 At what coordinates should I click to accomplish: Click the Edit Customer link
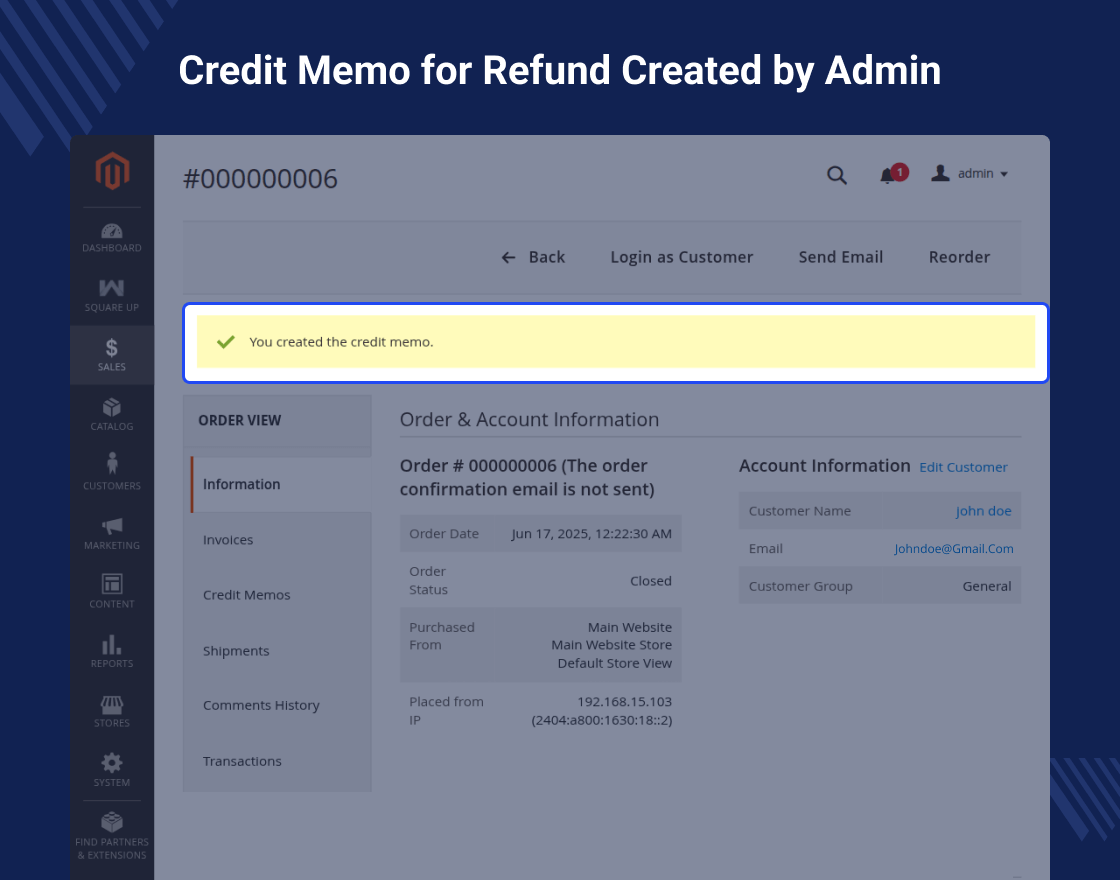point(963,467)
